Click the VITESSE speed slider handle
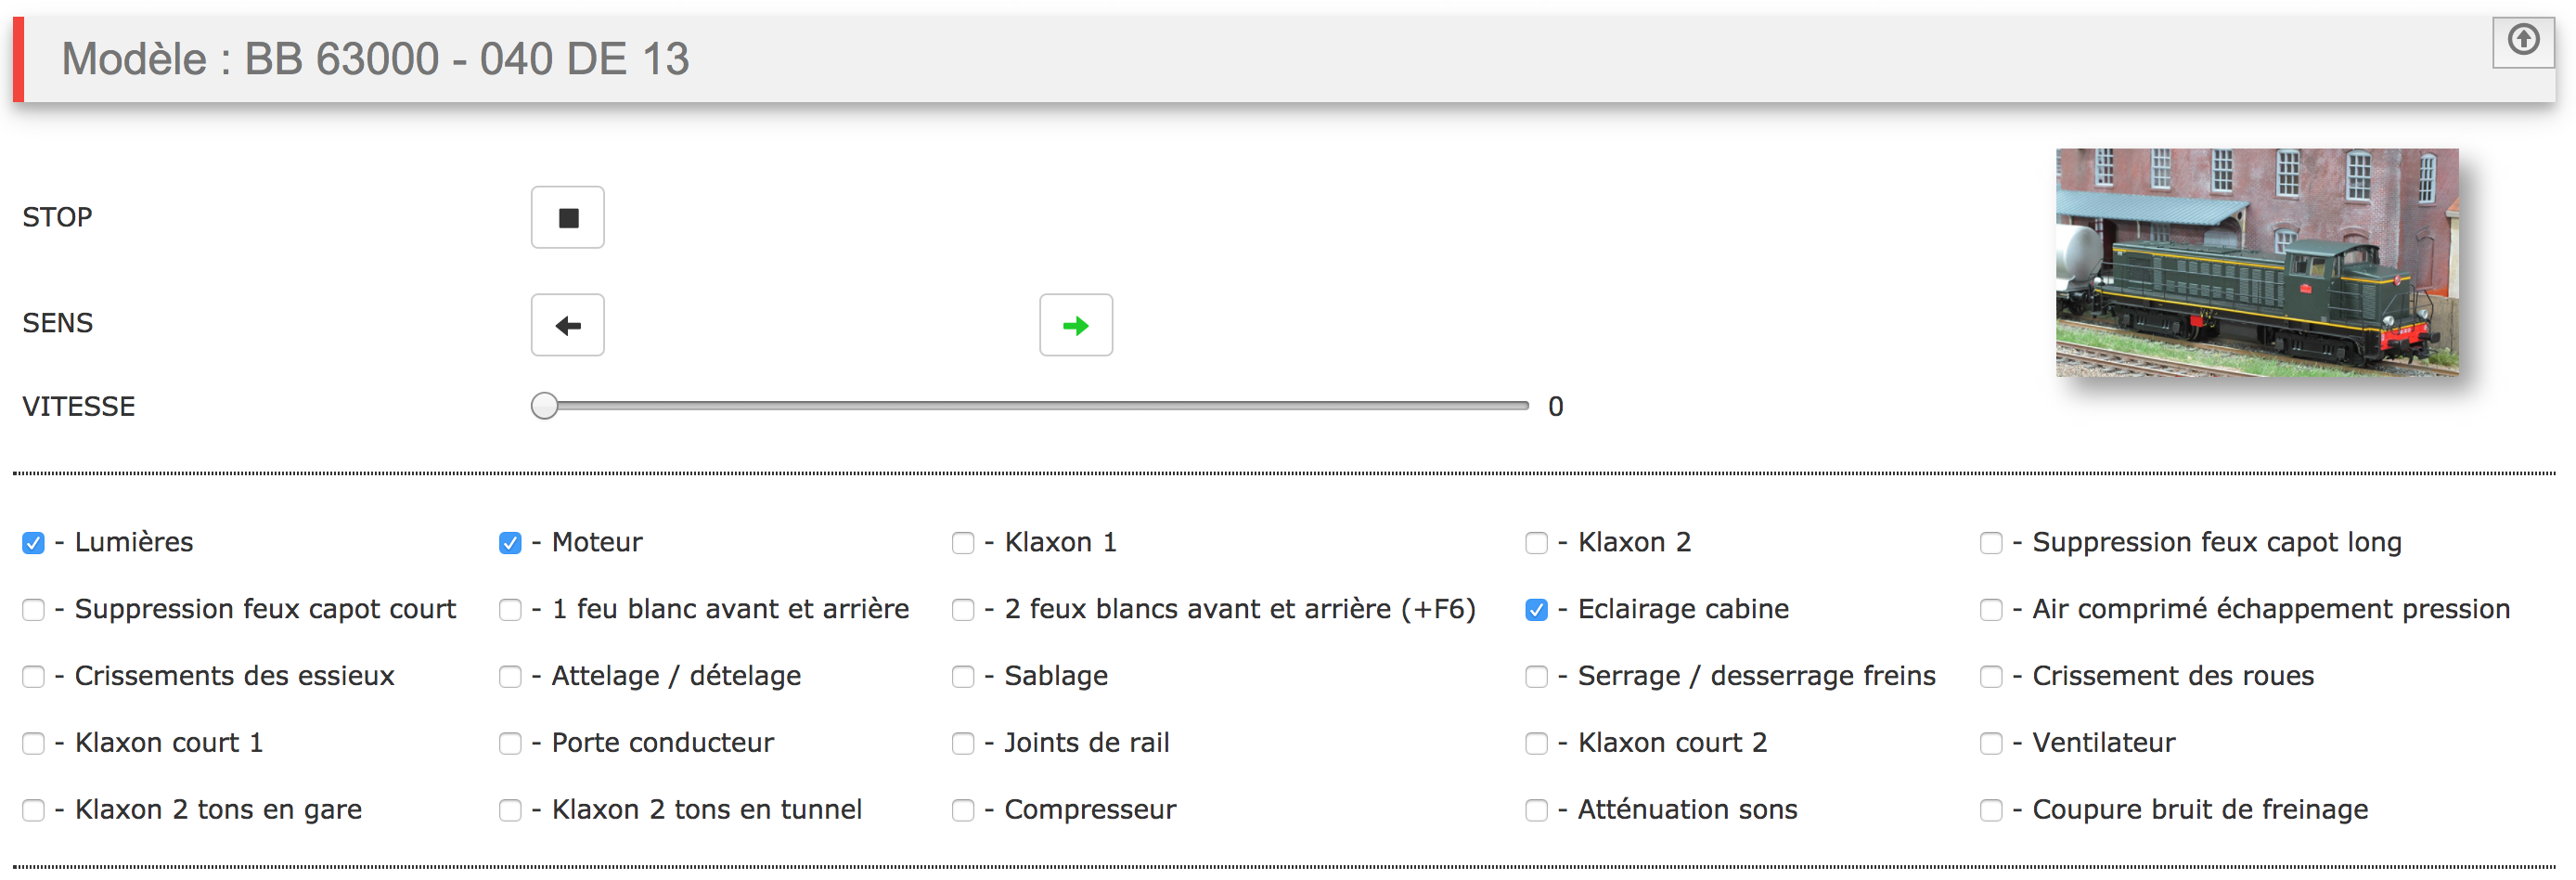The height and width of the screenshot is (880, 2576). (544, 406)
